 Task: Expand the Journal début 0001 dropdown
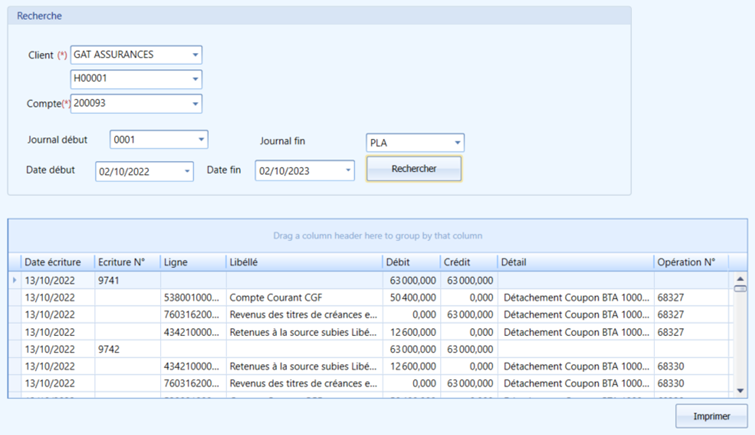(x=201, y=140)
